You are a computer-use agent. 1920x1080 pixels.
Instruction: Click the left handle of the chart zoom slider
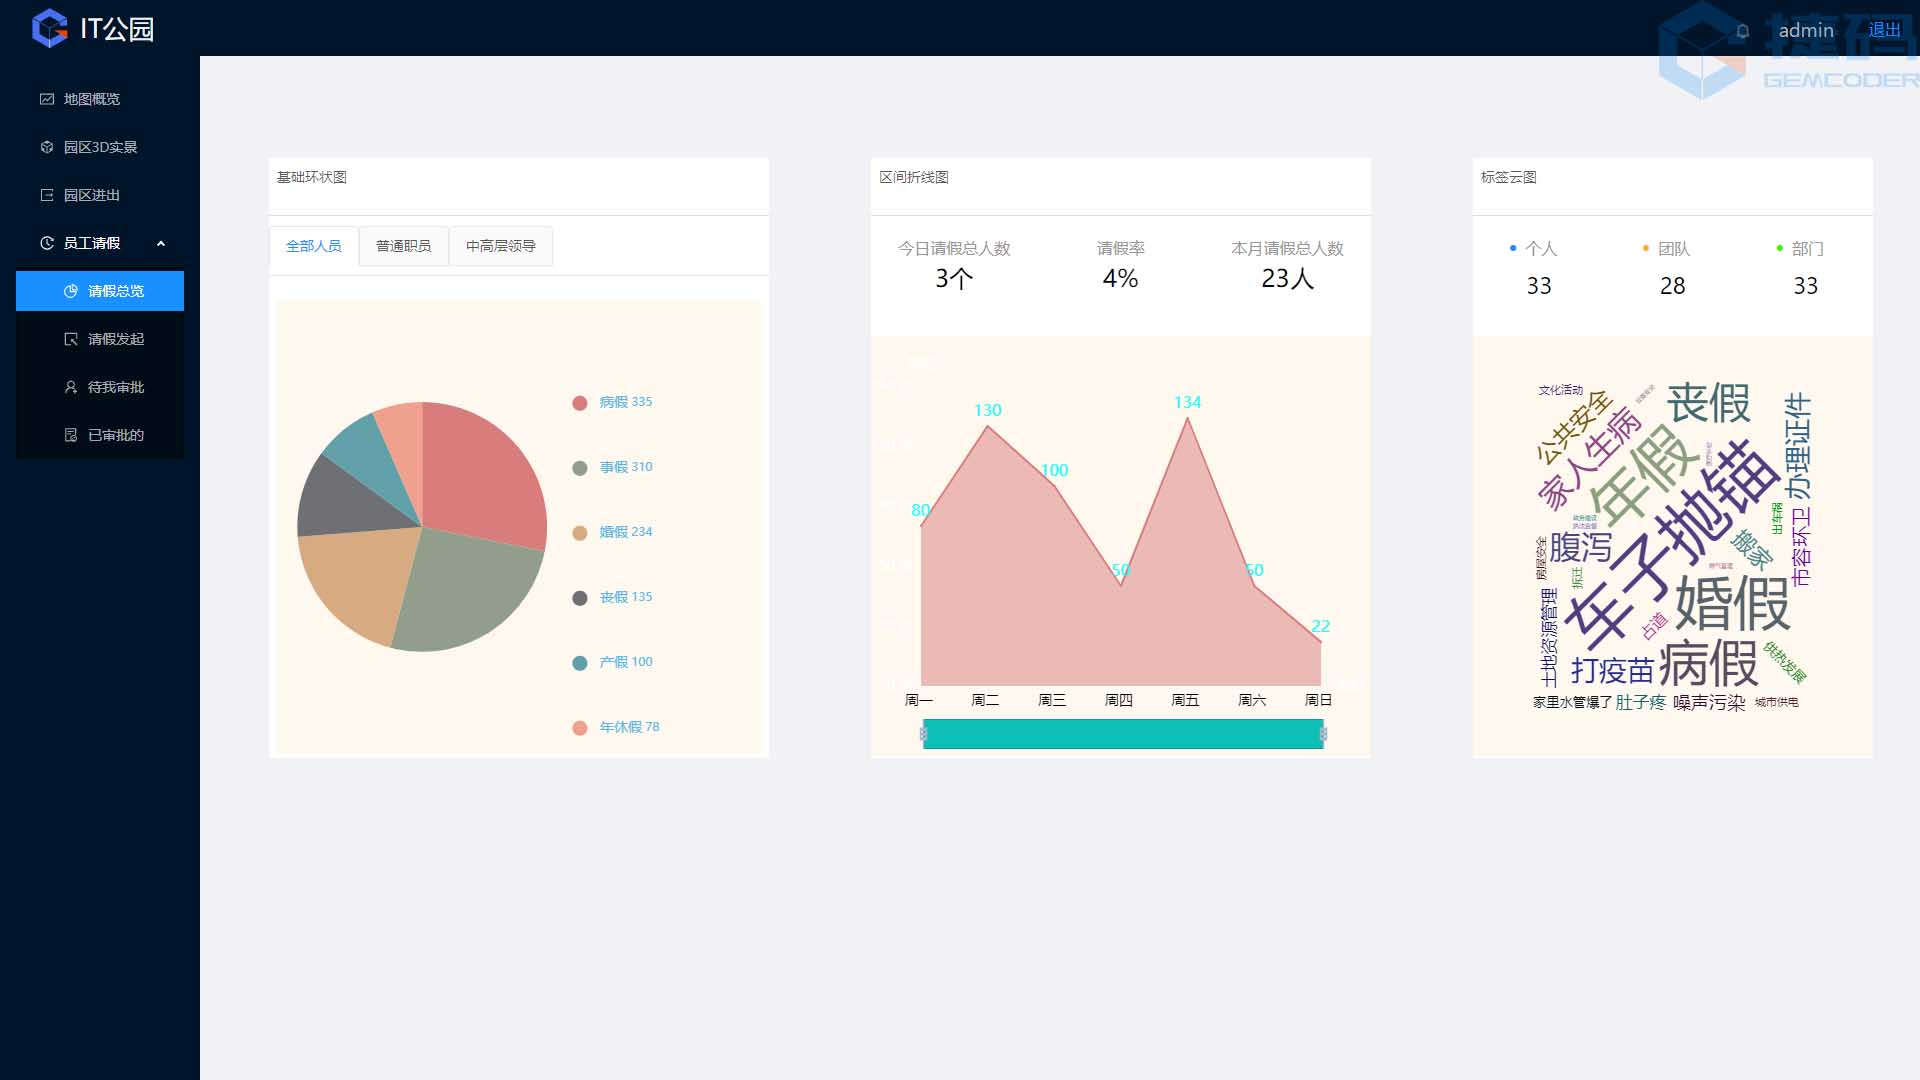pos(923,734)
